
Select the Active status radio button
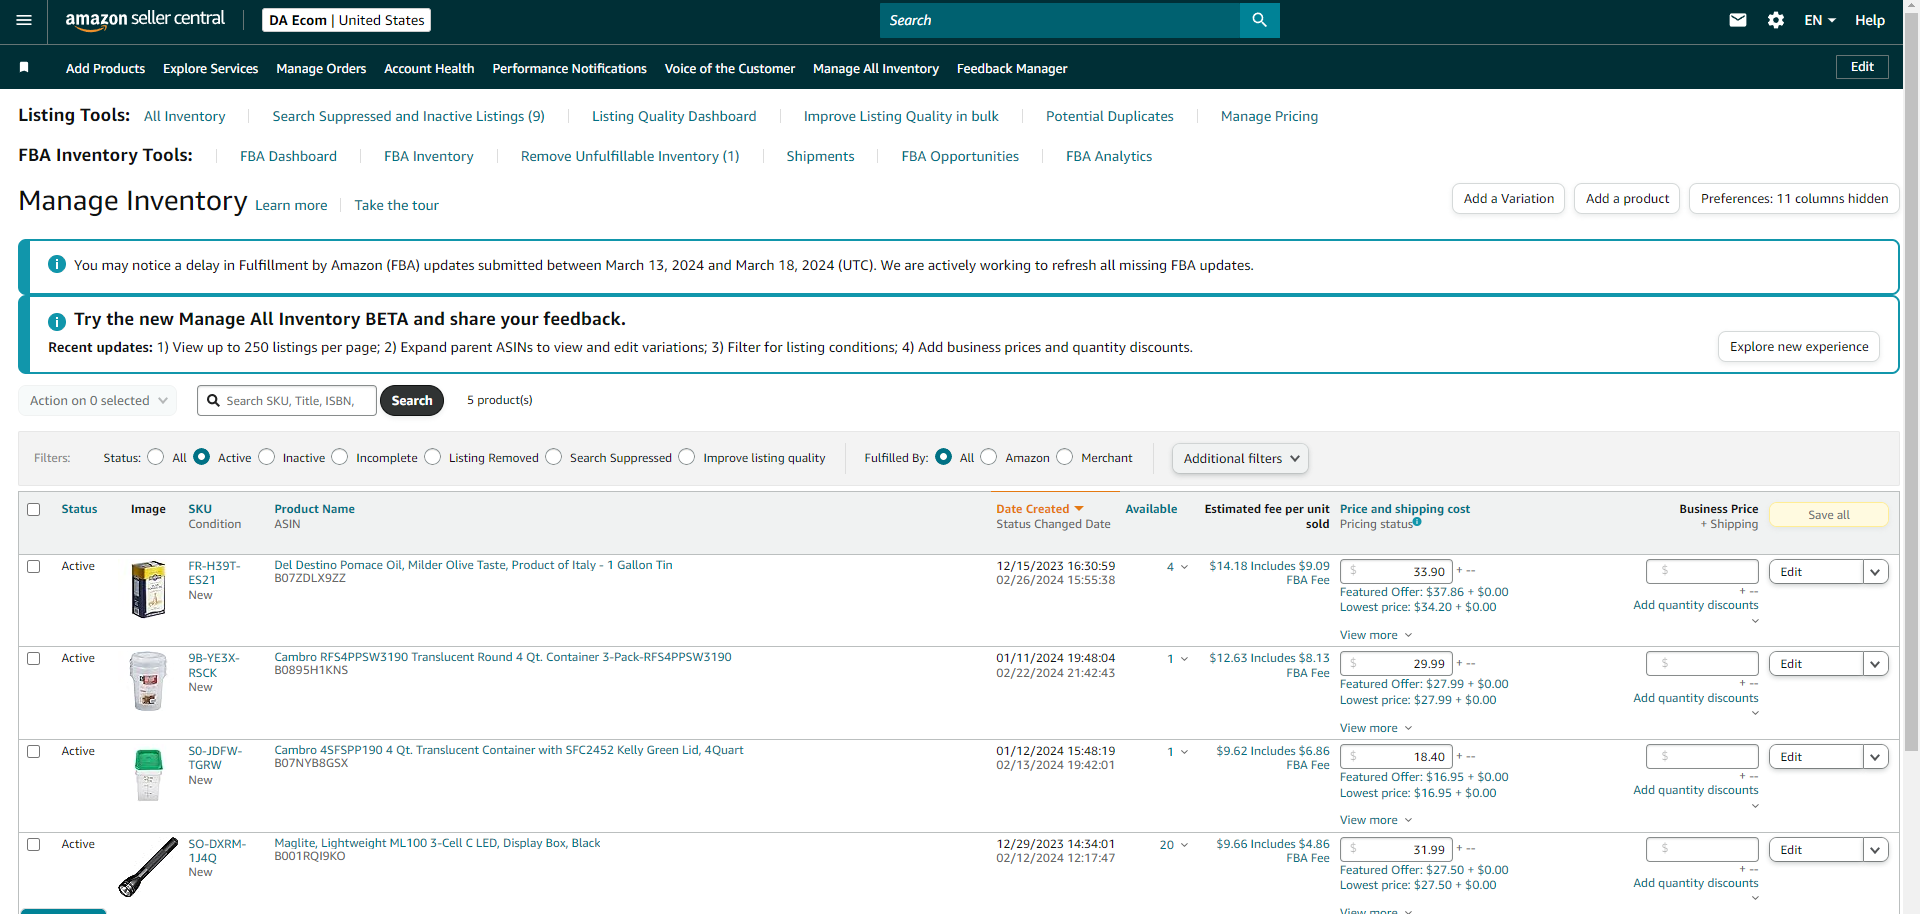pyautogui.click(x=201, y=457)
